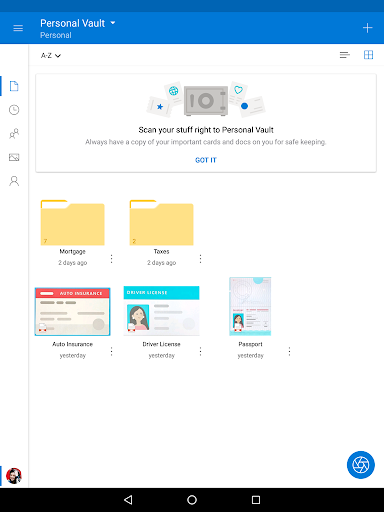Open the Recent clock icon
Image resolution: width=384 pixels, height=512 pixels.
[x=14, y=110]
